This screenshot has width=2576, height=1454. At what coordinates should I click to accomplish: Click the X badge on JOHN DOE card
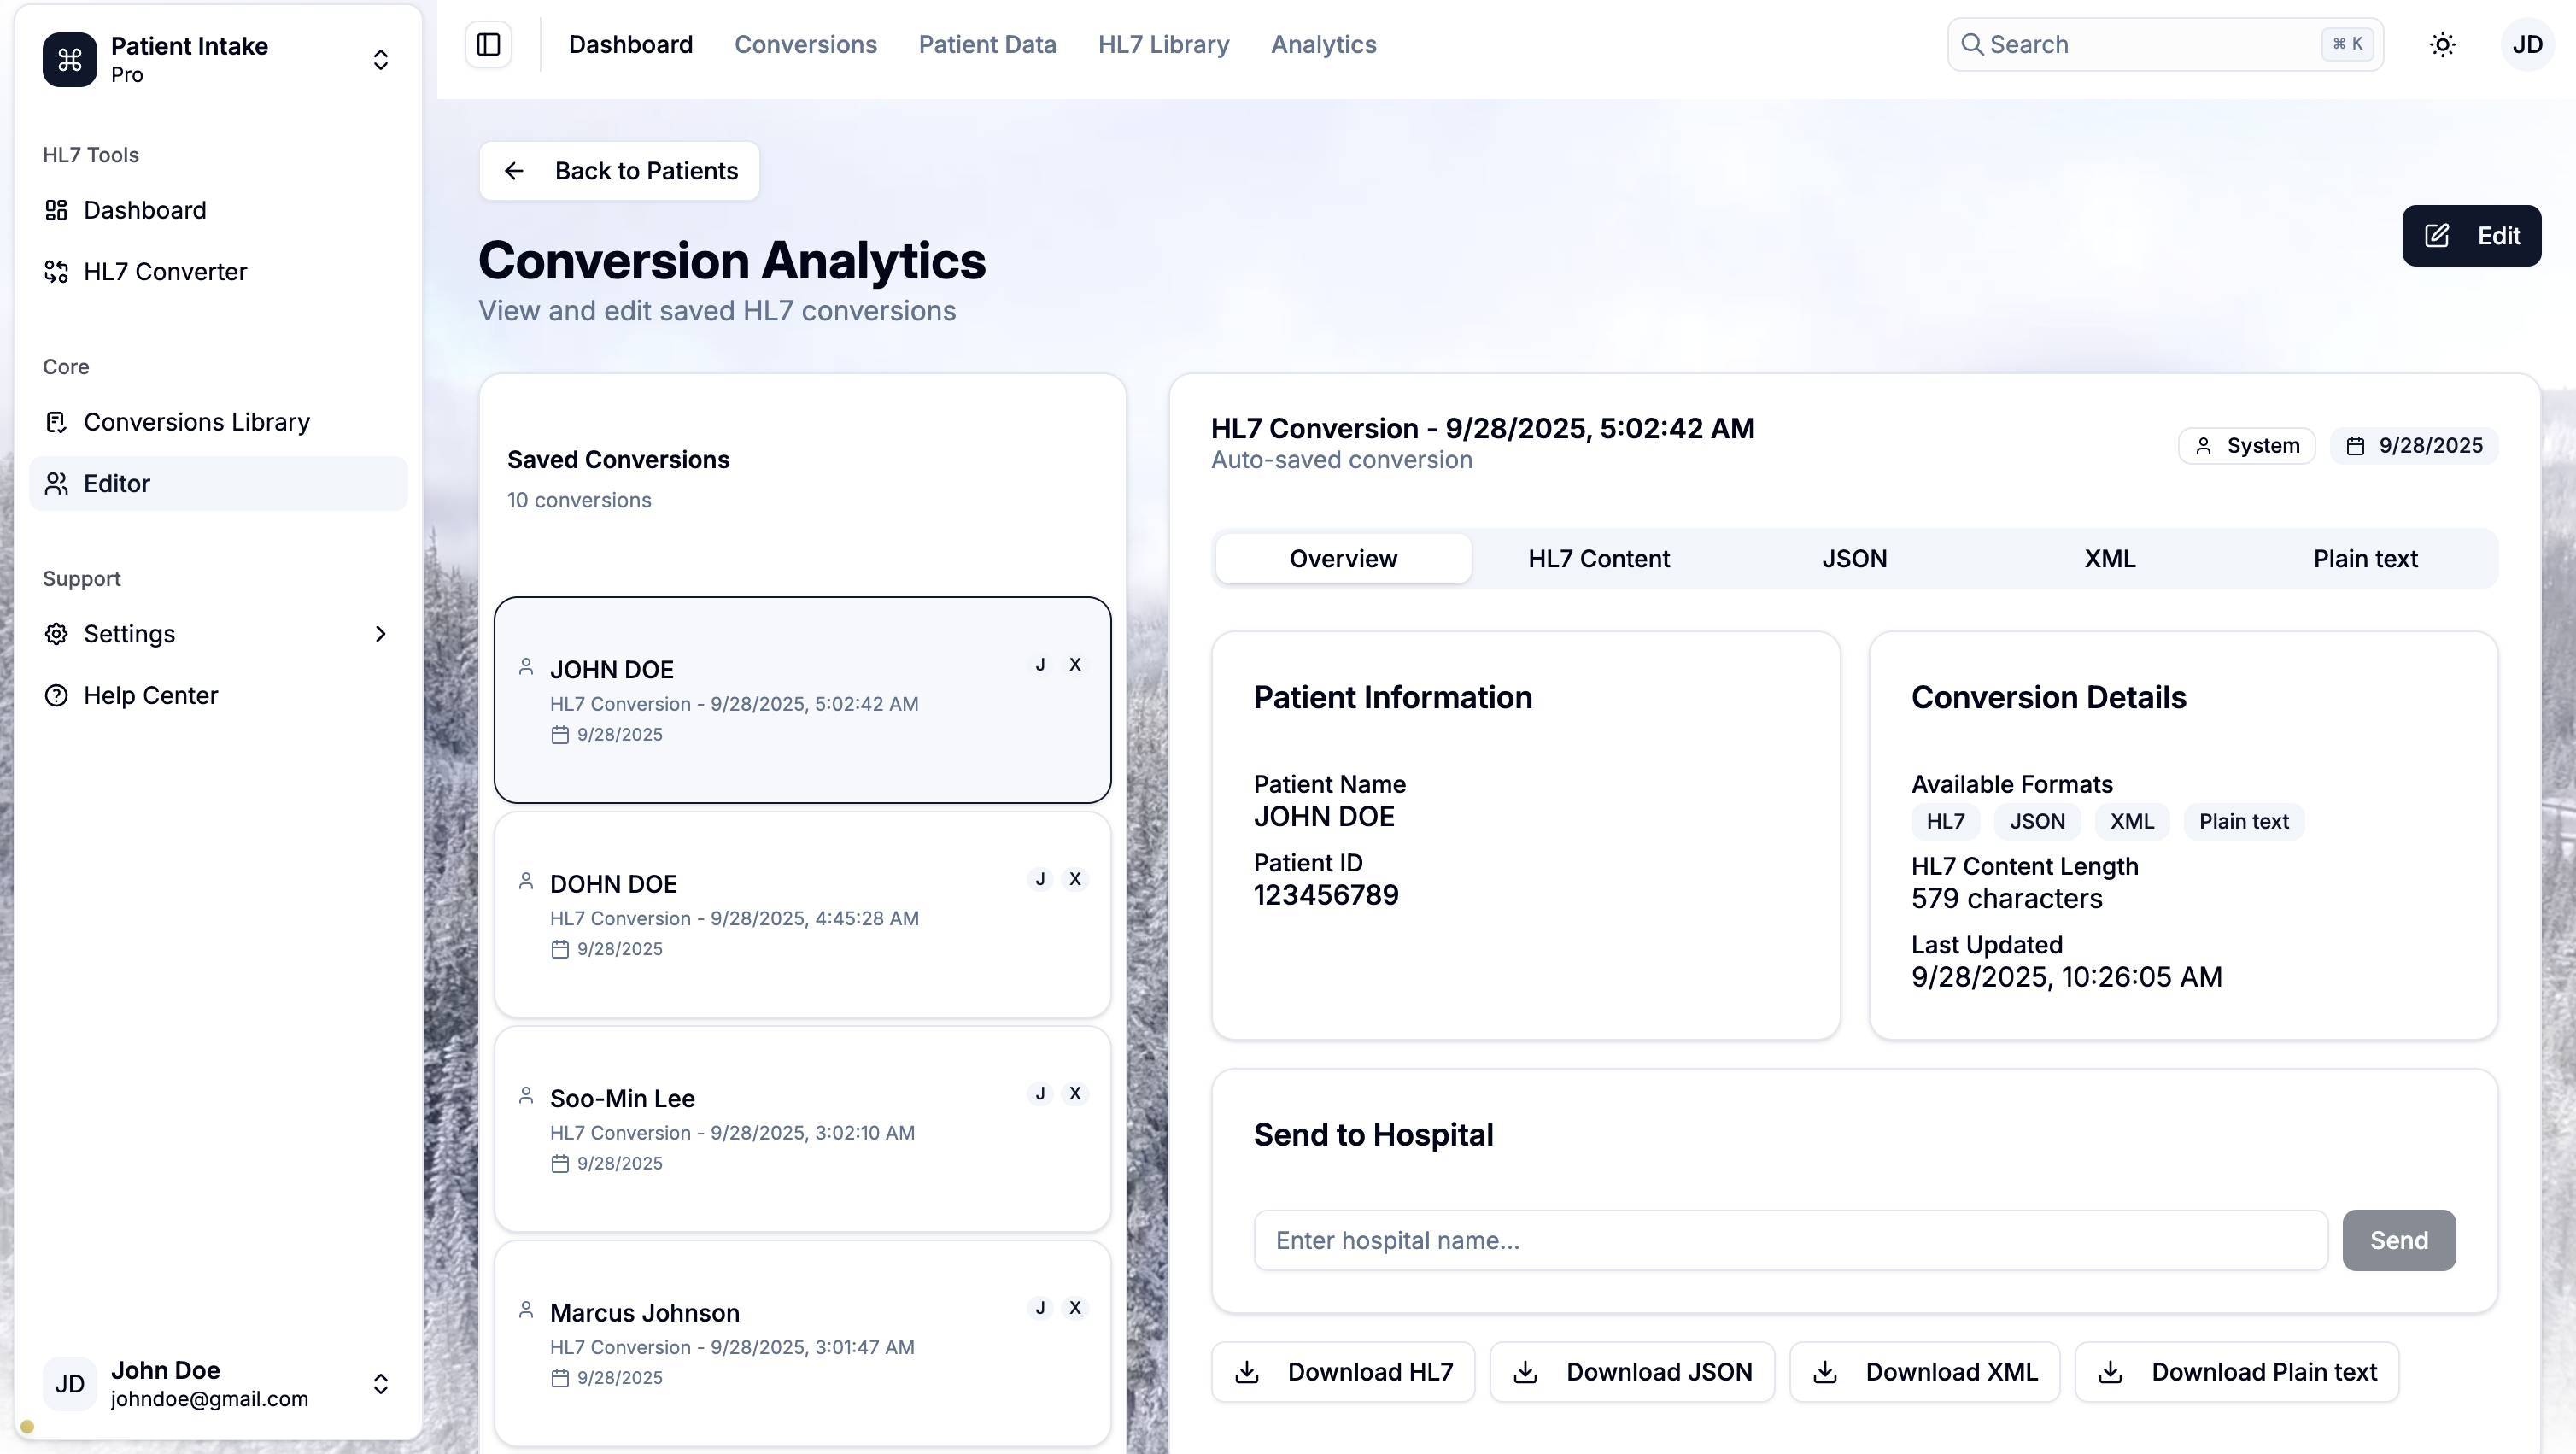pos(1075,665)
